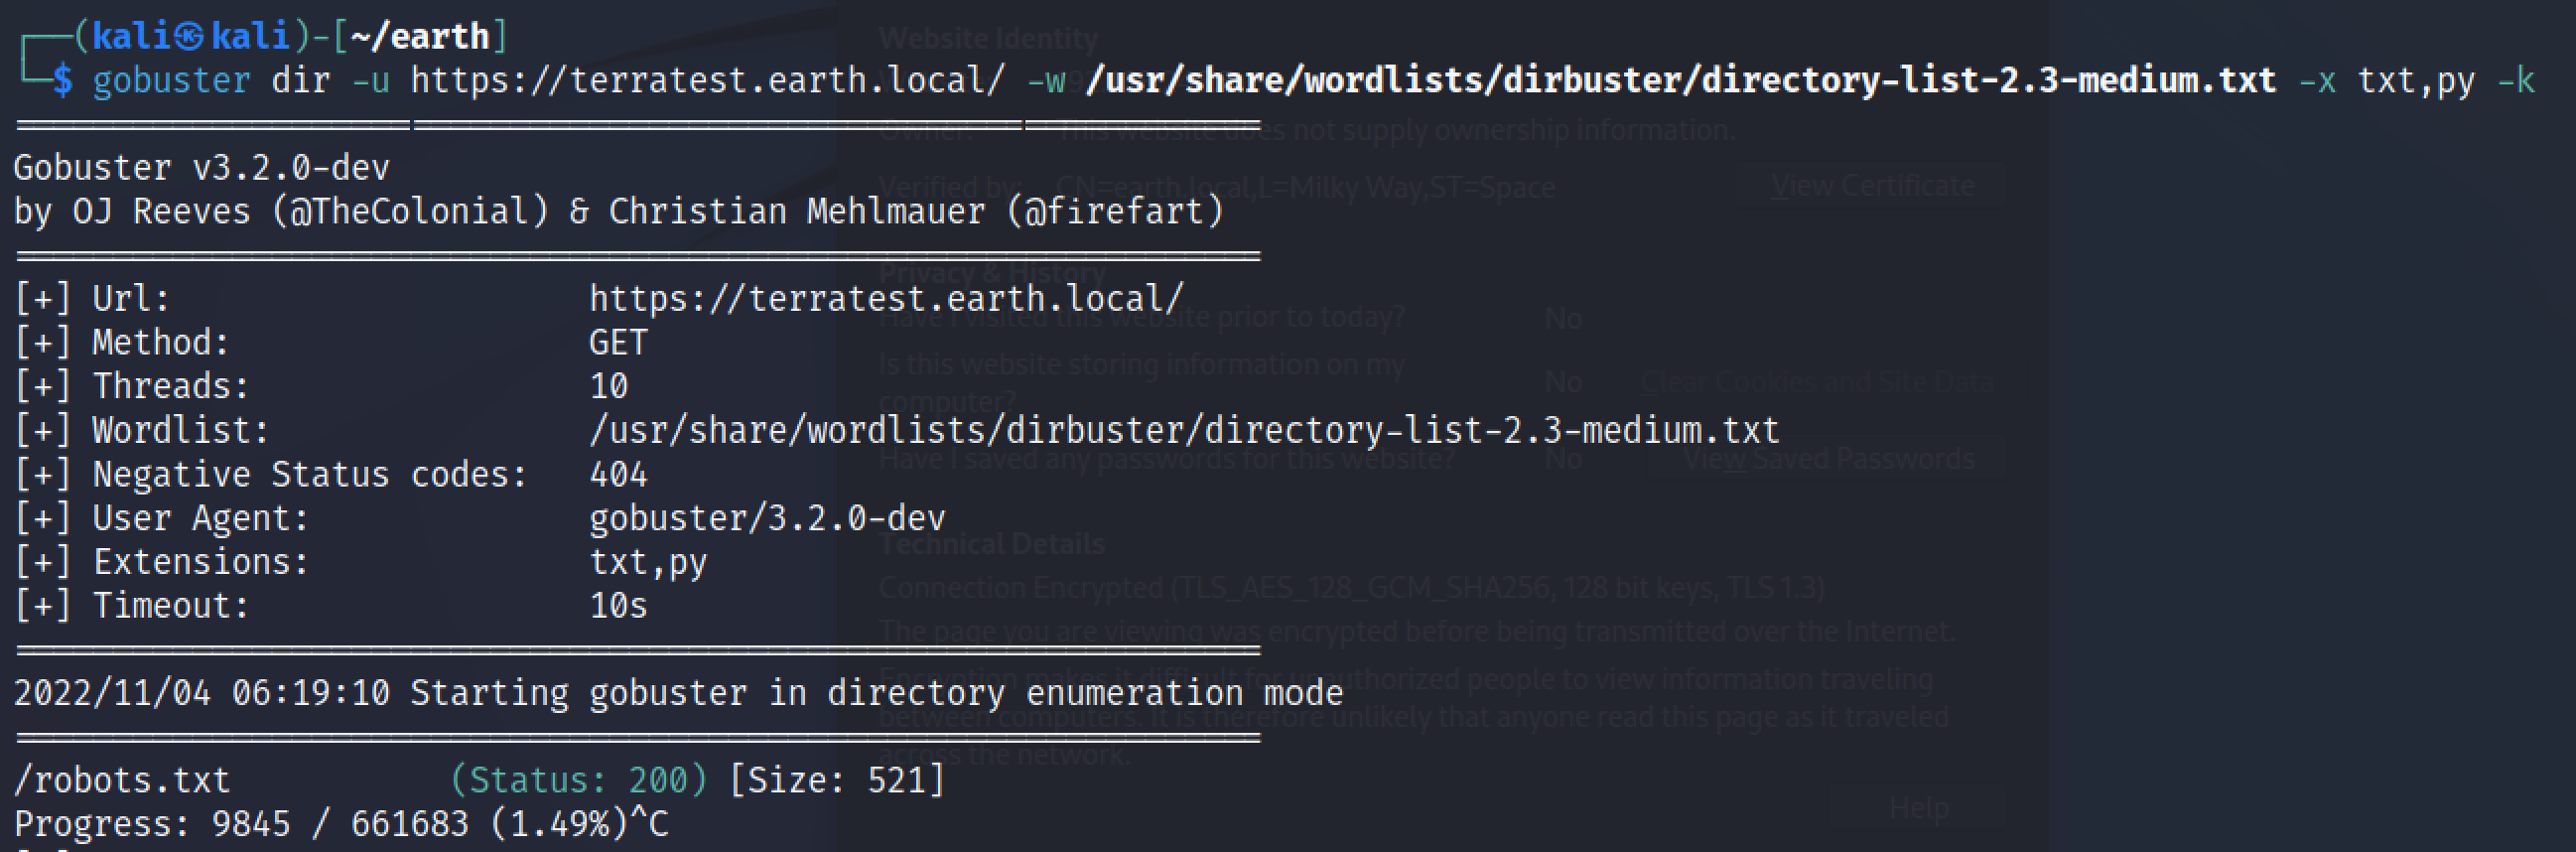Click the /robots.txt result entry
2576x852 pixels.
click(122, 780)
